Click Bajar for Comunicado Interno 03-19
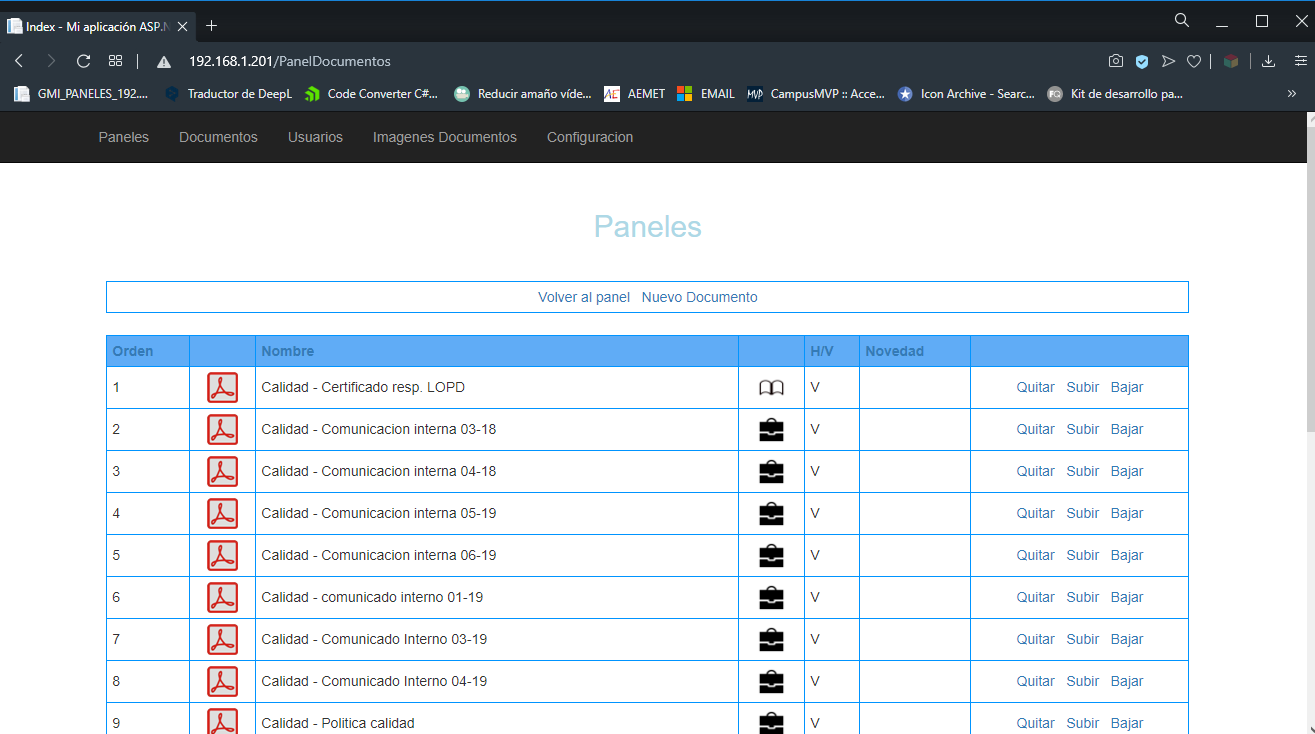This screenshot has width=1315, height=734. [x=1126, y=639]
